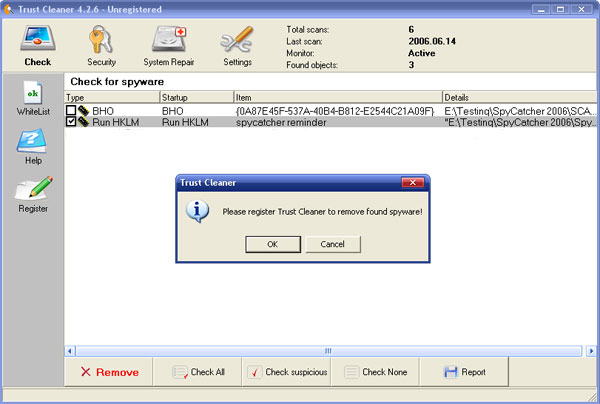Viewport: 600px width, 404px height.
Task: Open the Help book icon
Action: 32,141
